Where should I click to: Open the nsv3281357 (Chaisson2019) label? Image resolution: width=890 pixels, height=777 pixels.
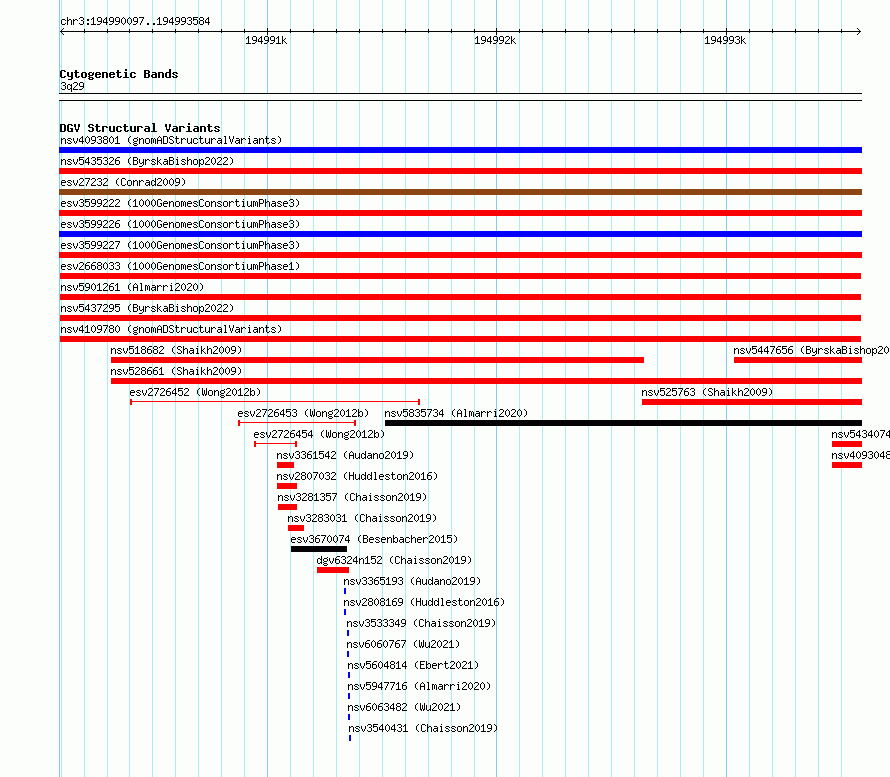(x=352, y=497)
